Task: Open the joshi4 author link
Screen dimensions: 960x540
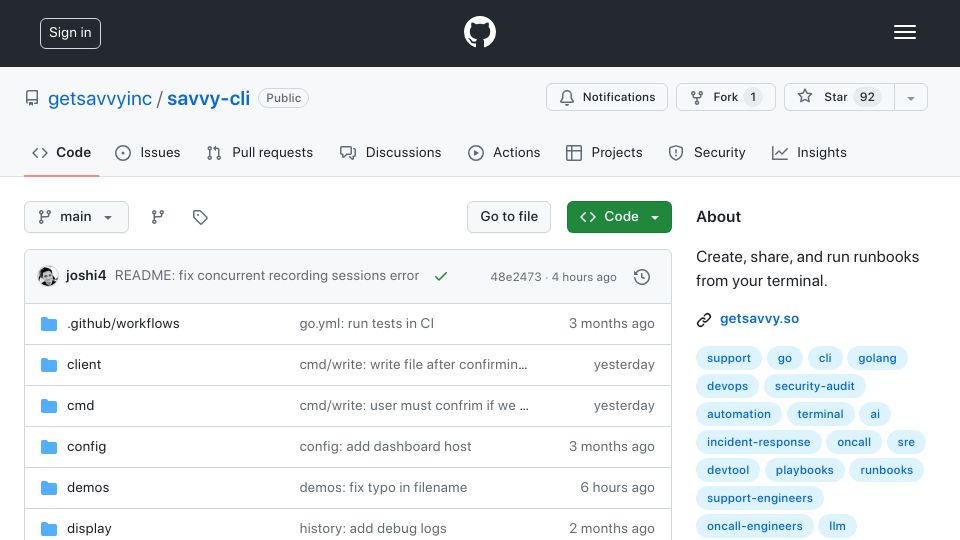Action: point(86,276)
